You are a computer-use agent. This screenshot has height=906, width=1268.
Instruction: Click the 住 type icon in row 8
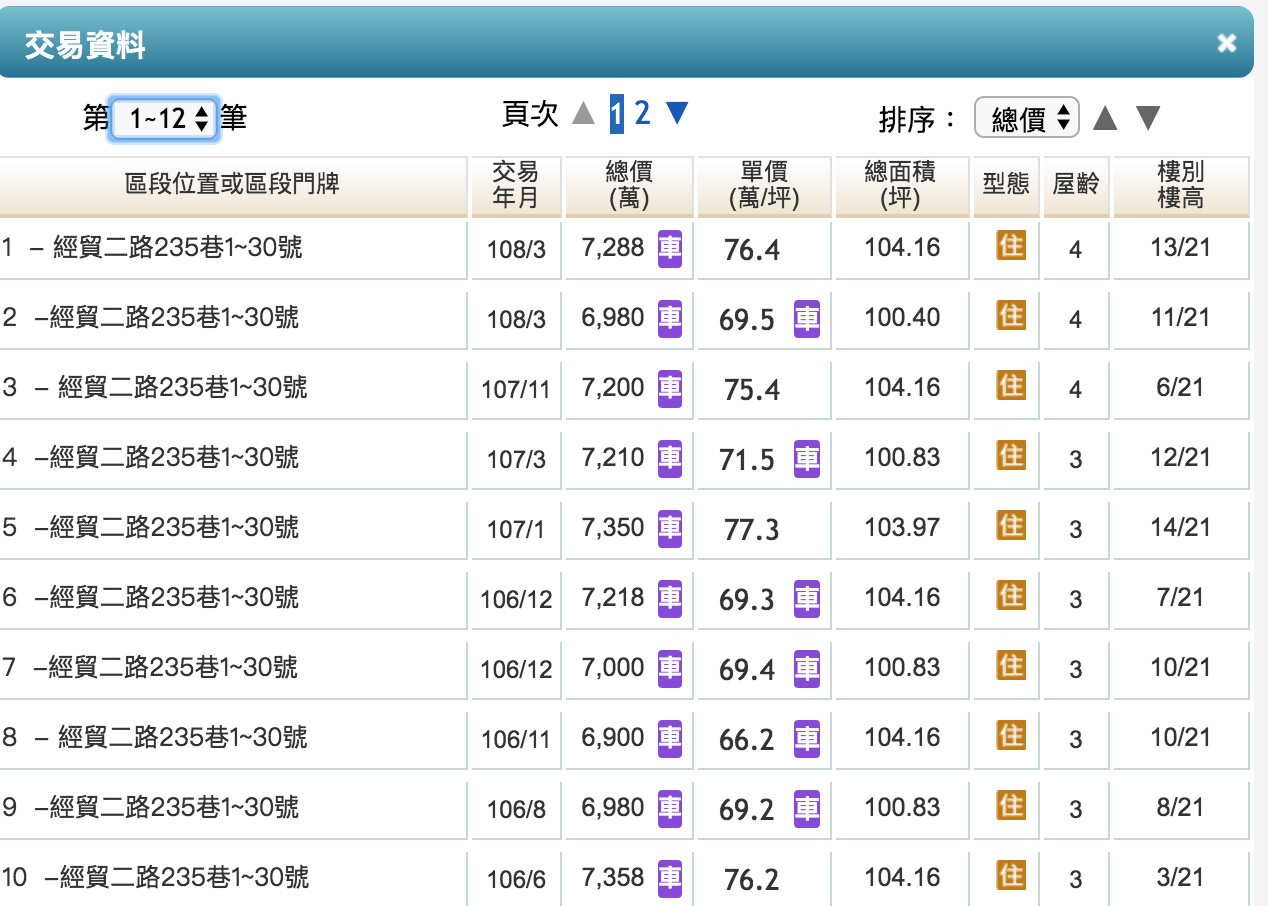(1011, 735)
